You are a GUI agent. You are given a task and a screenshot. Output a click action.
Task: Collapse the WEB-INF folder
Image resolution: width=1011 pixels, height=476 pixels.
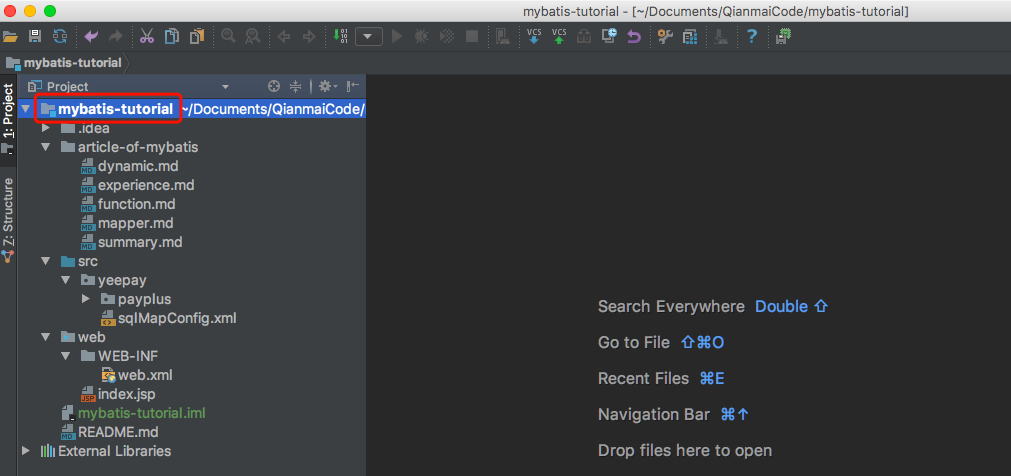coord(66,356)
